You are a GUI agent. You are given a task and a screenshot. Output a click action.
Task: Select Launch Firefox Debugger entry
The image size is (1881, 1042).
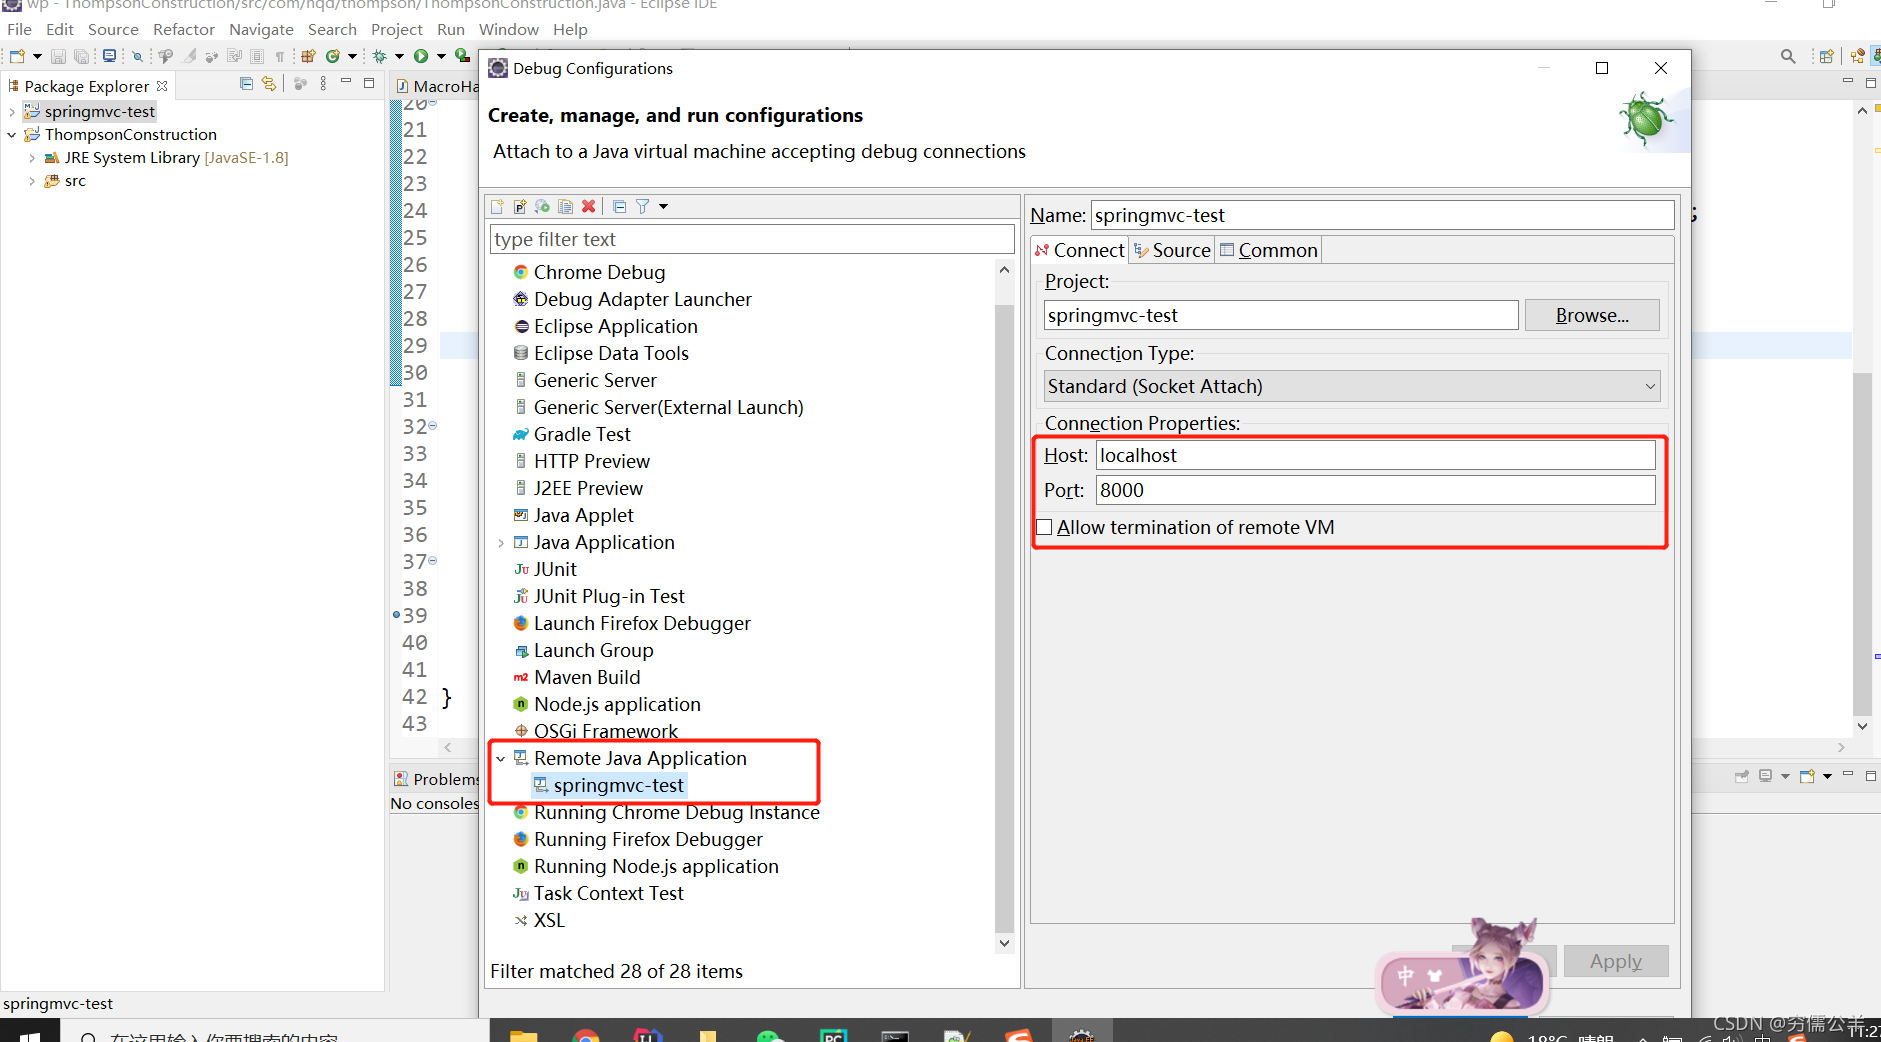point(642,623)
